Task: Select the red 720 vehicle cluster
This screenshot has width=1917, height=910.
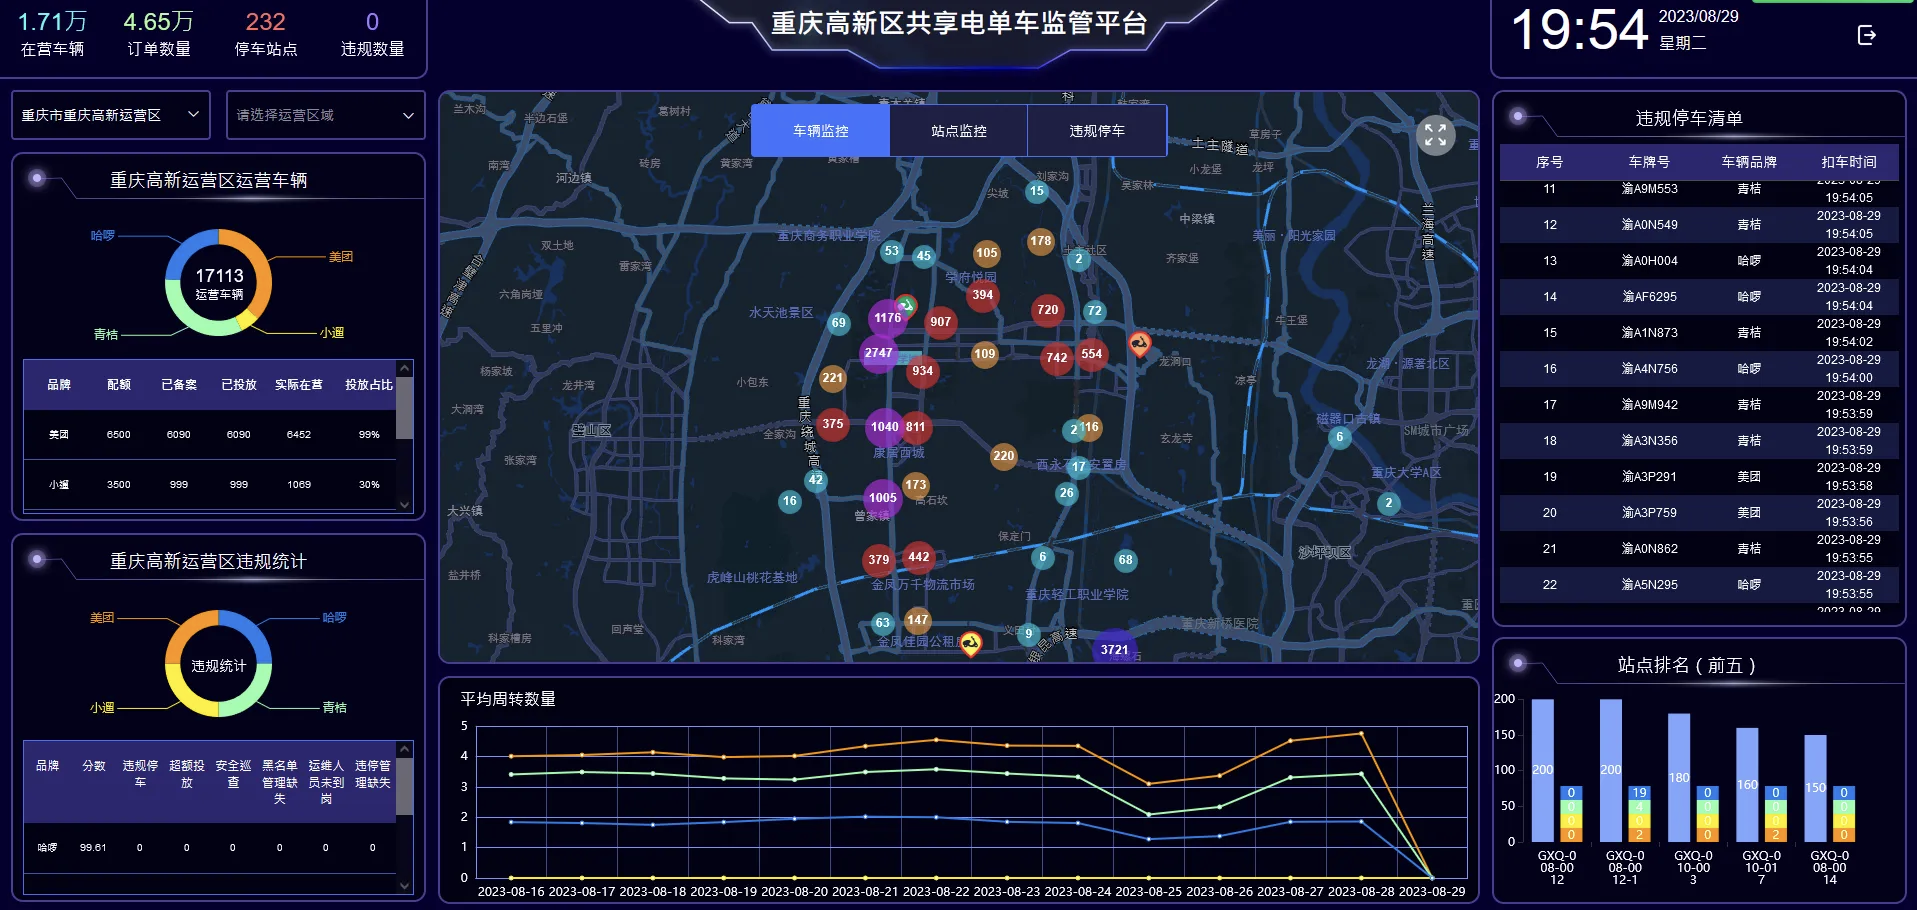Action: (x=1047, y=310)
